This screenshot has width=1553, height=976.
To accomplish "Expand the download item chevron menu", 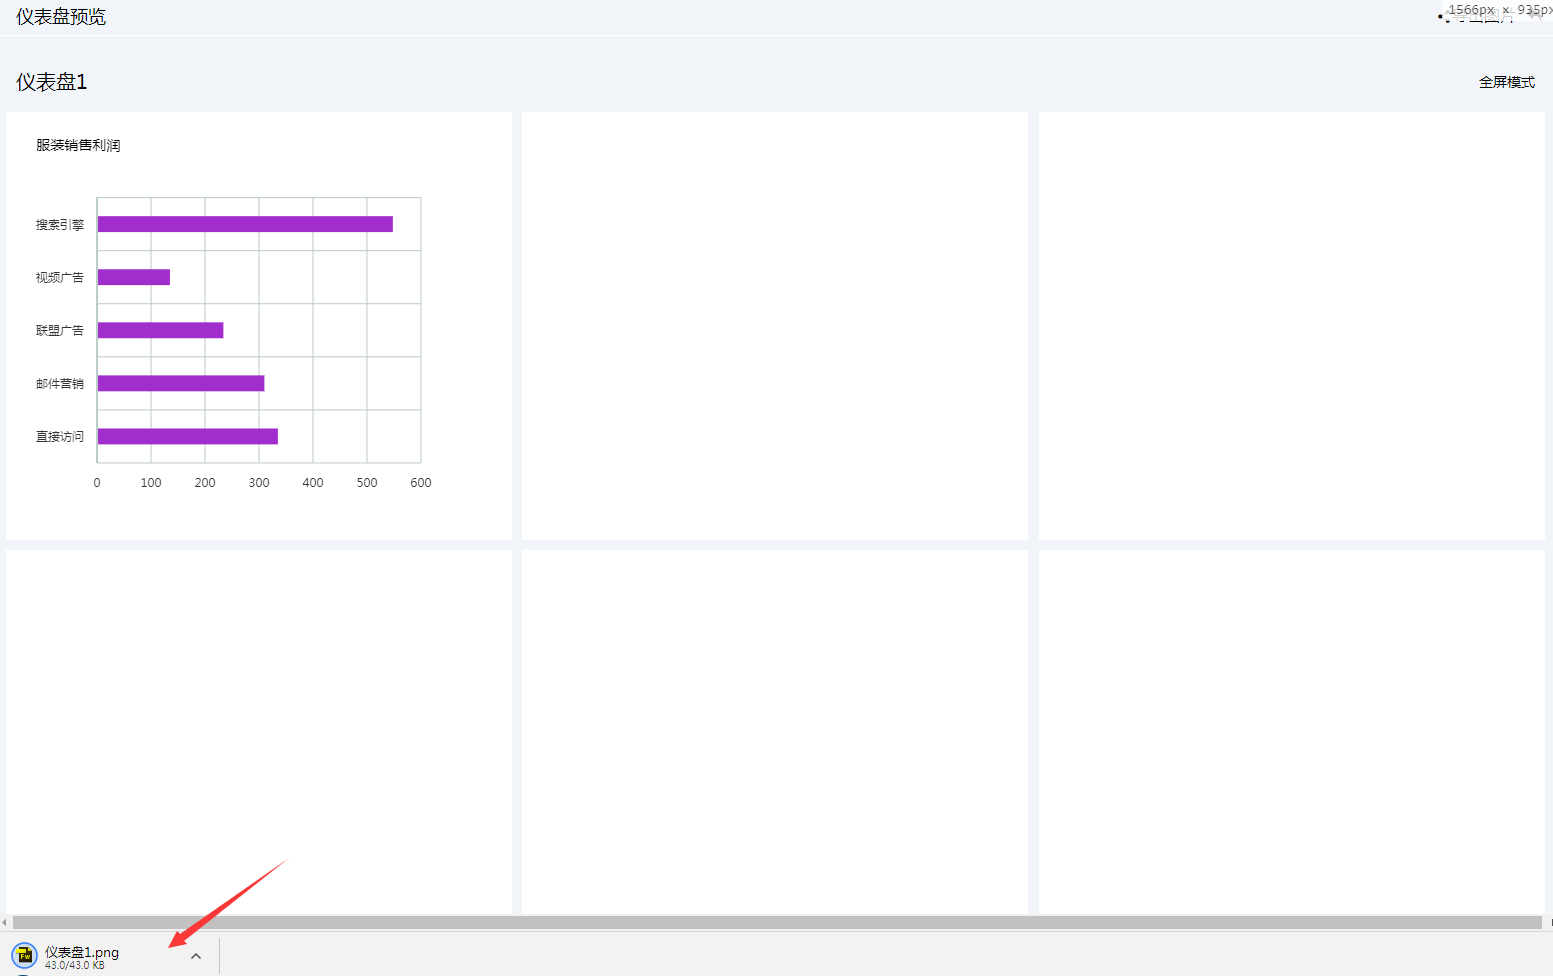I will [196, 956].
